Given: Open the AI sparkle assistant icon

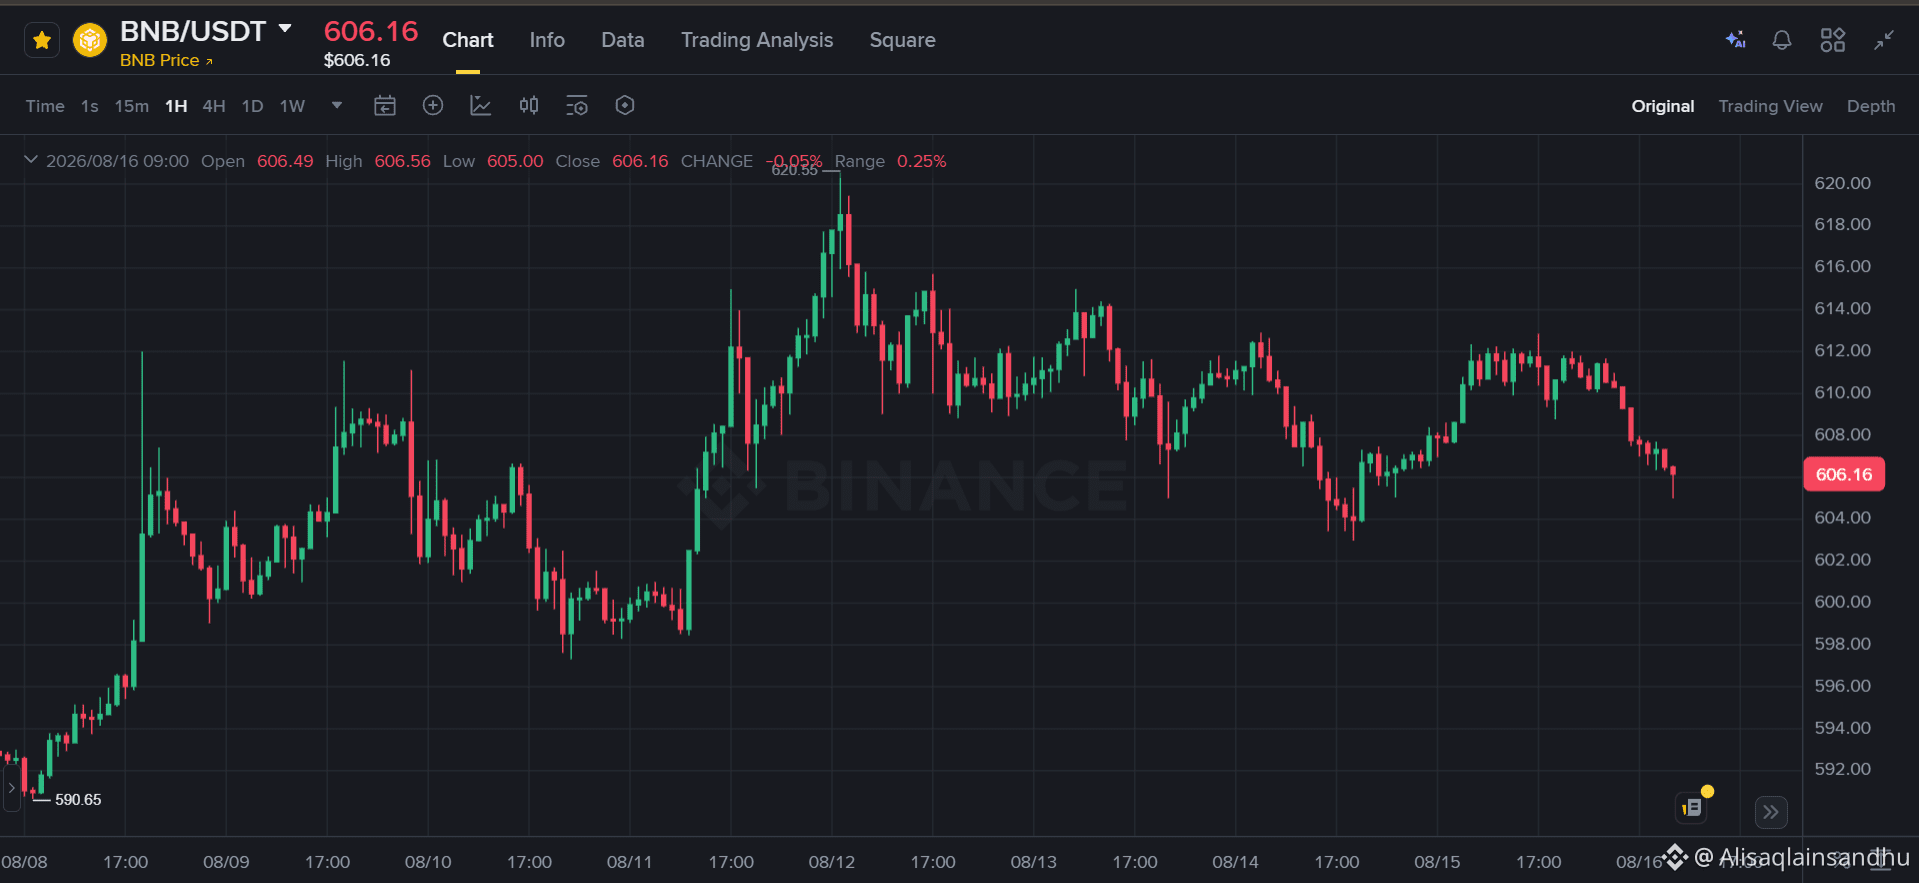Looking at the screenshot, I should click(x=1736, y=40).
